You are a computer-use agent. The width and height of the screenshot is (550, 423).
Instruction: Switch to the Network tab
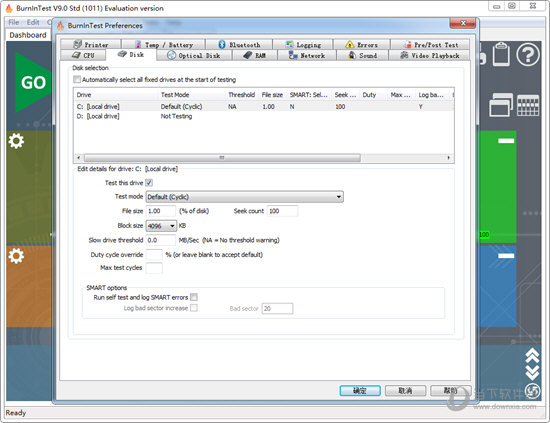point(307,55)
